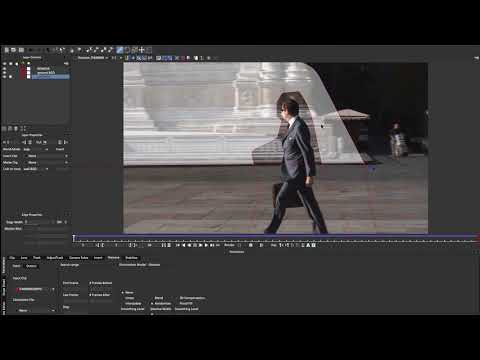480x360 pixels.
Task: Stop playback
Action: (195, 245)
